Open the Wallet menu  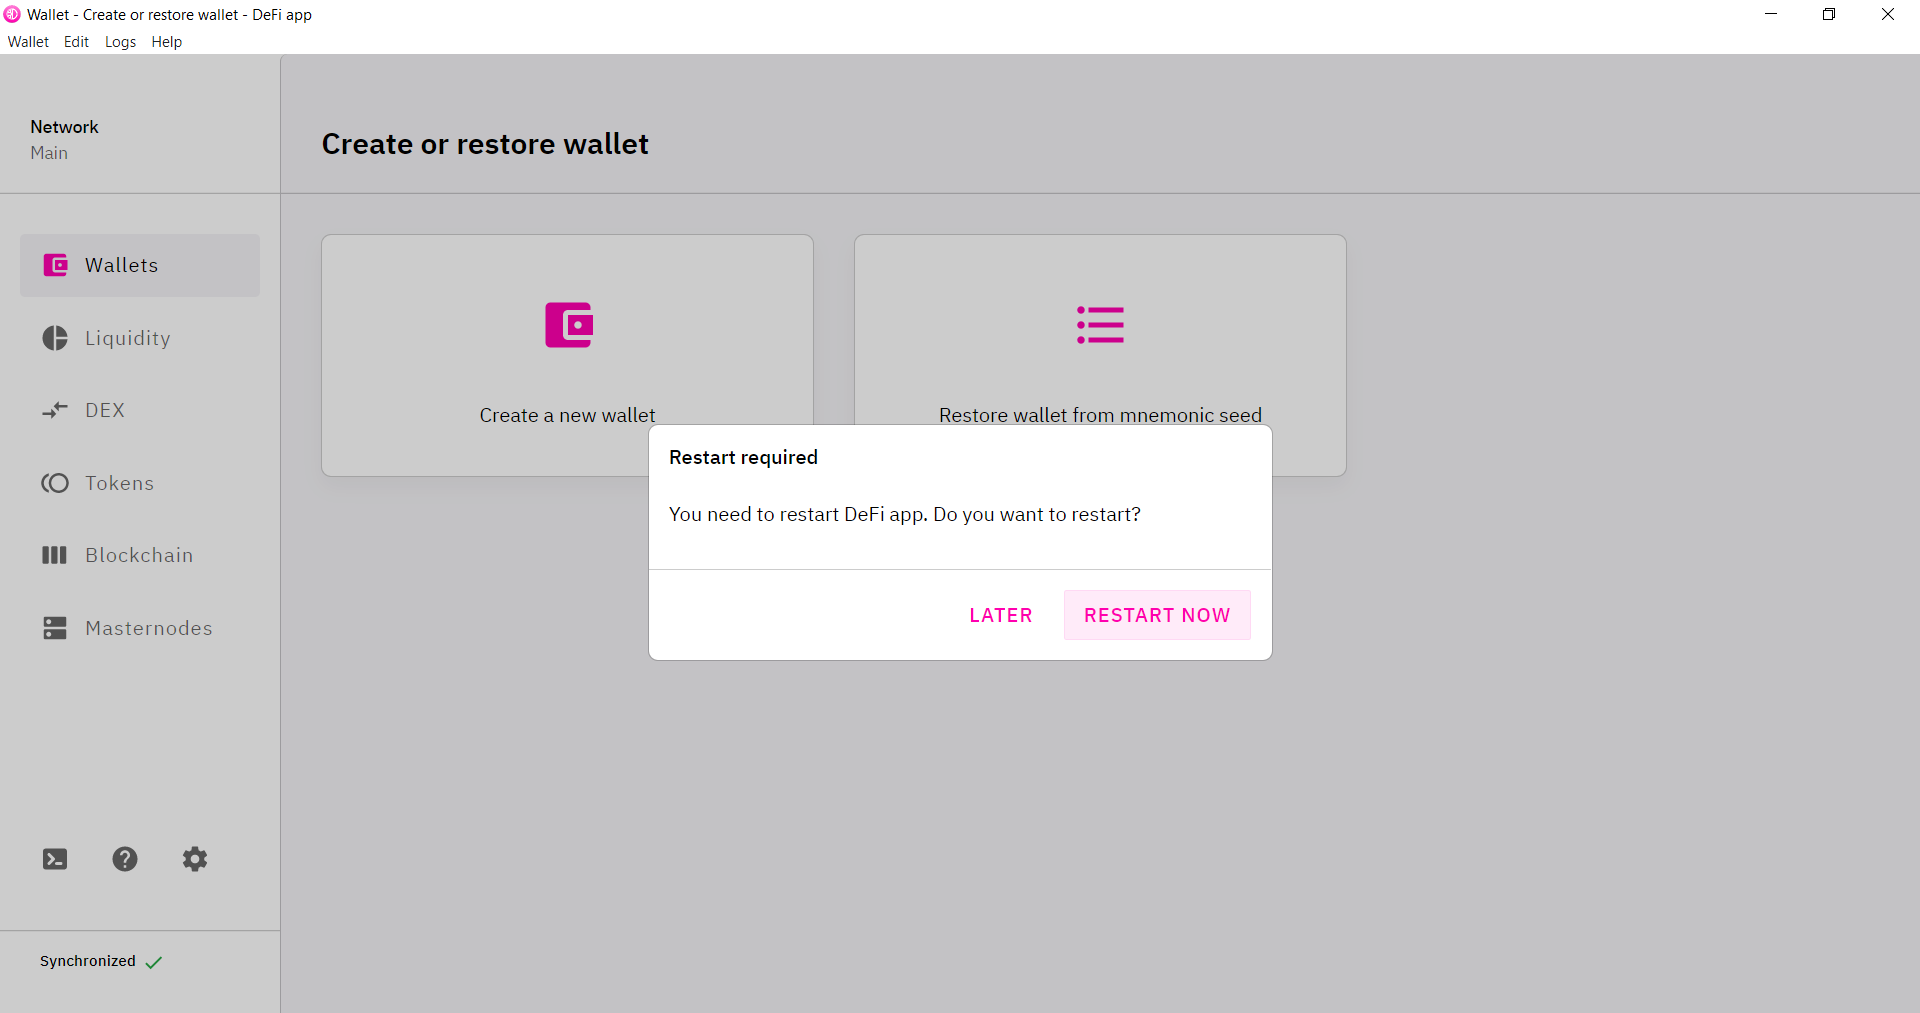[28, 42]
